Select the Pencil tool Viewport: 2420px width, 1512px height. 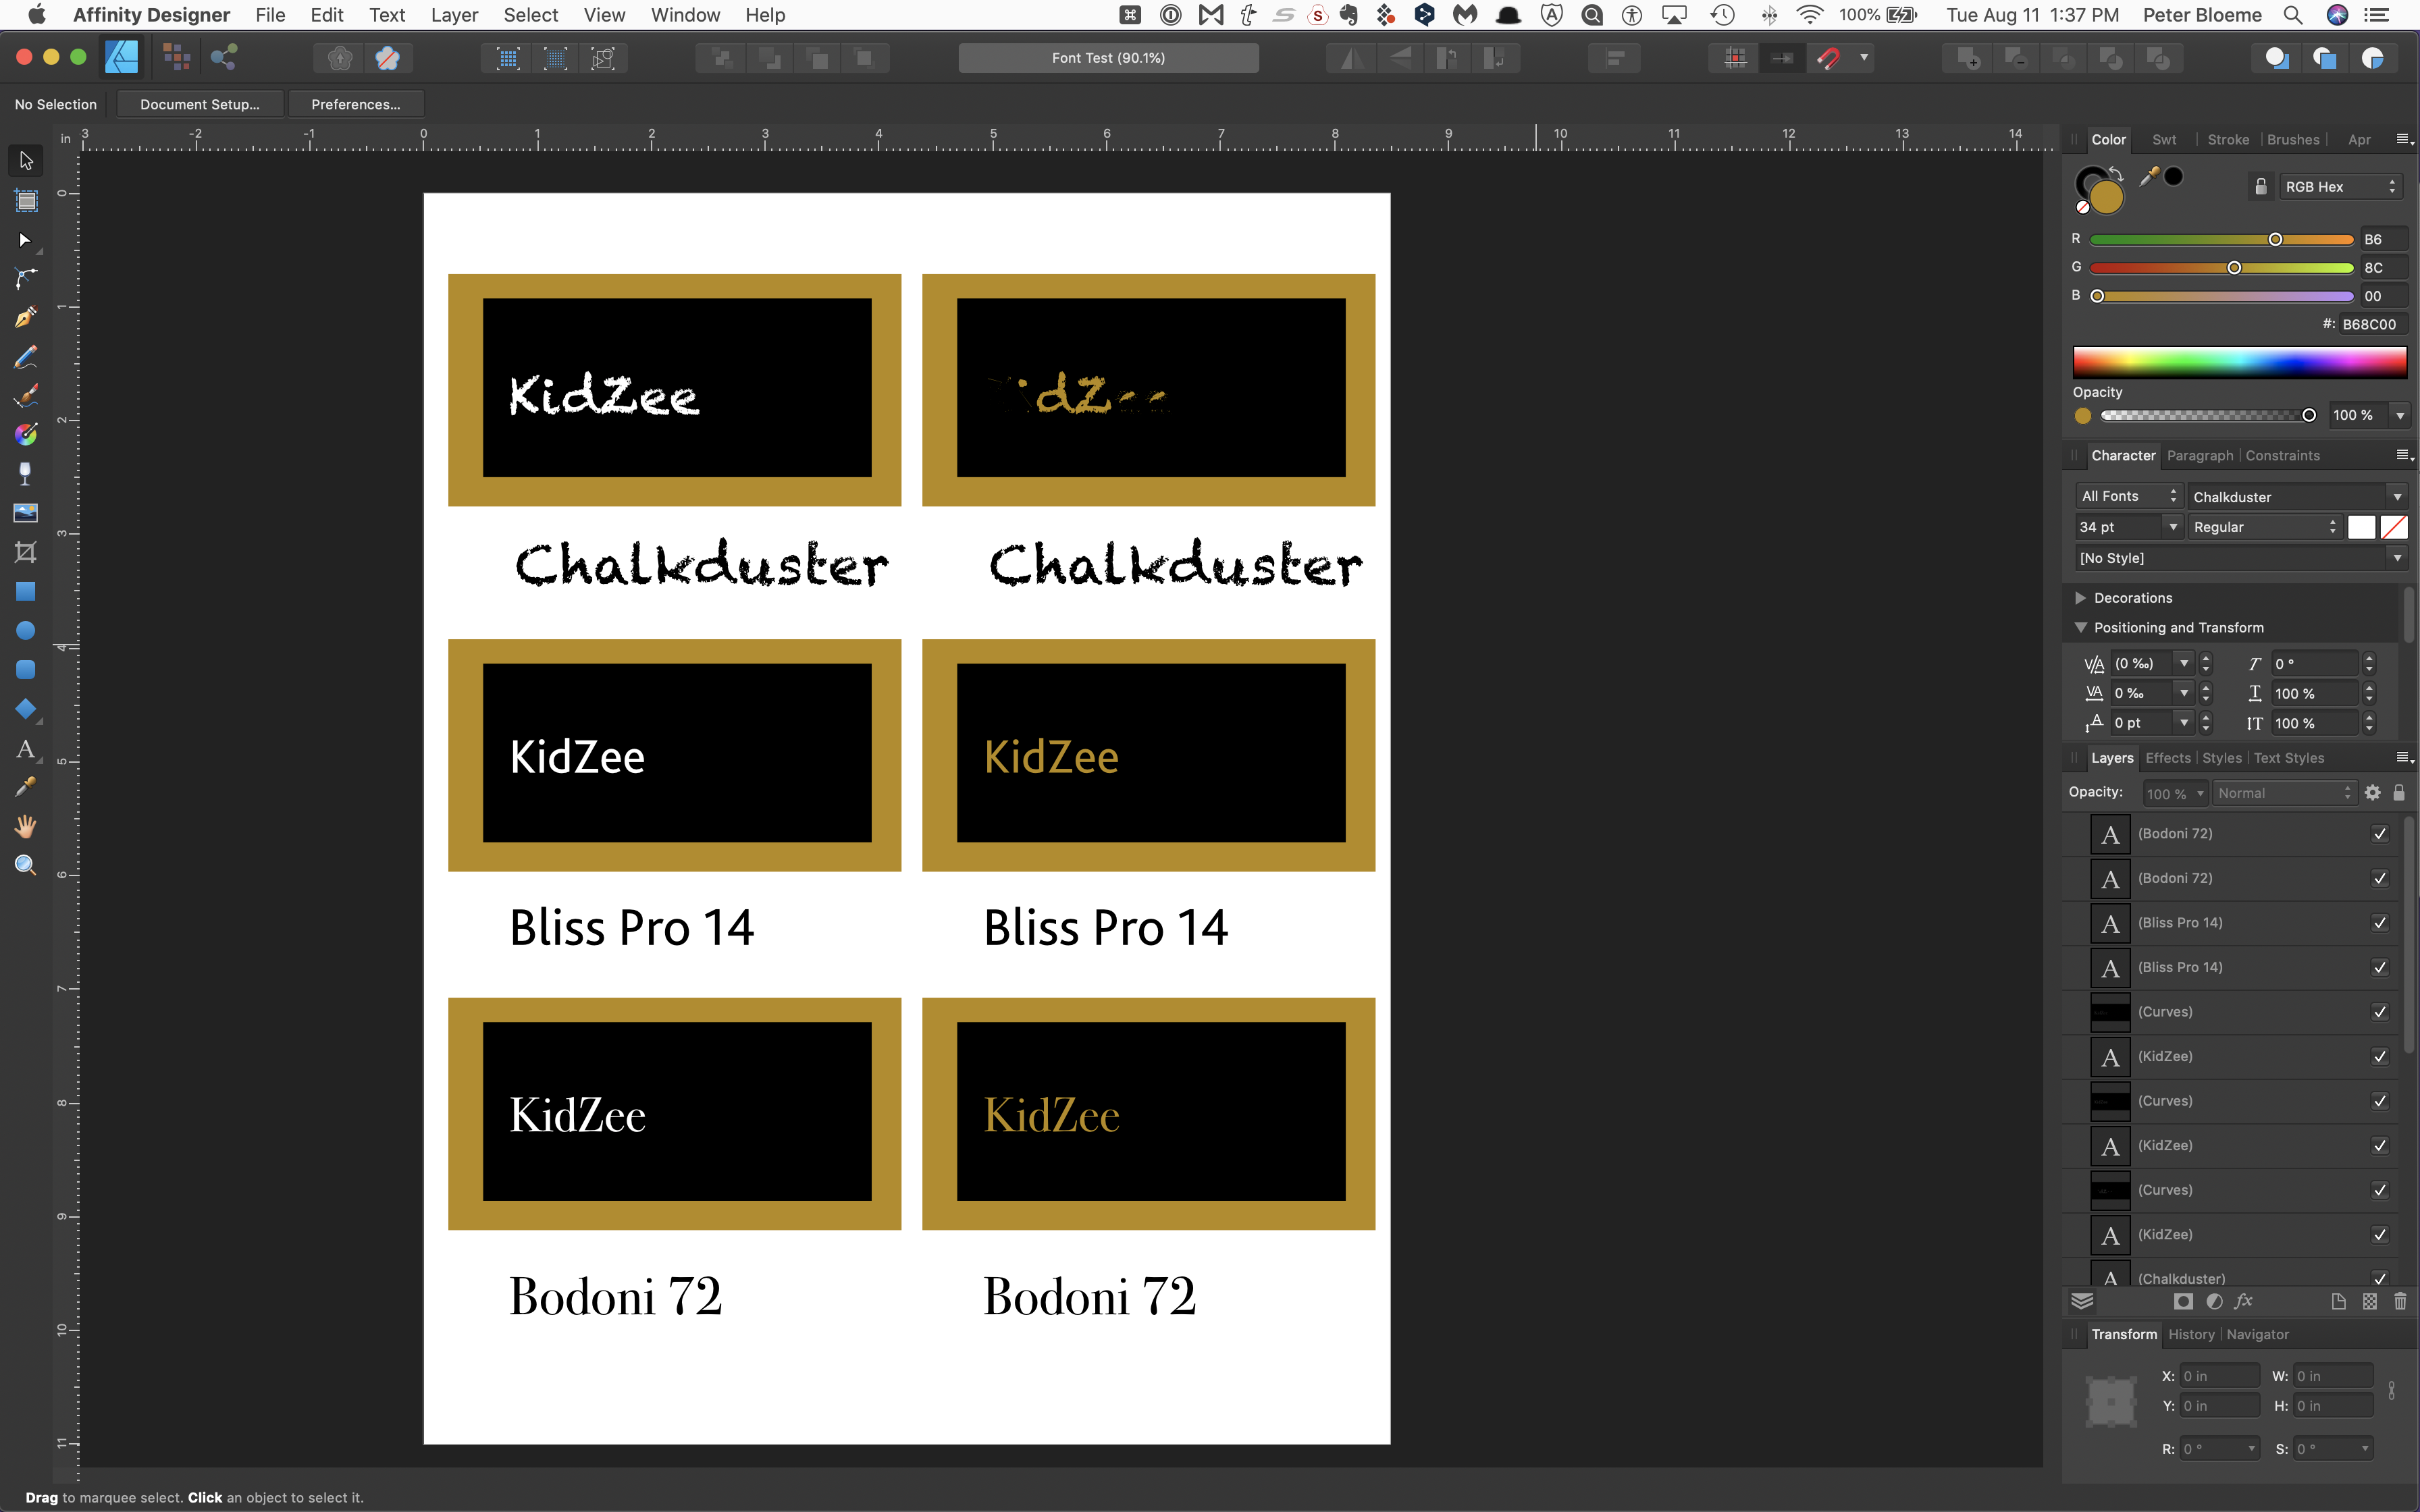26,357
